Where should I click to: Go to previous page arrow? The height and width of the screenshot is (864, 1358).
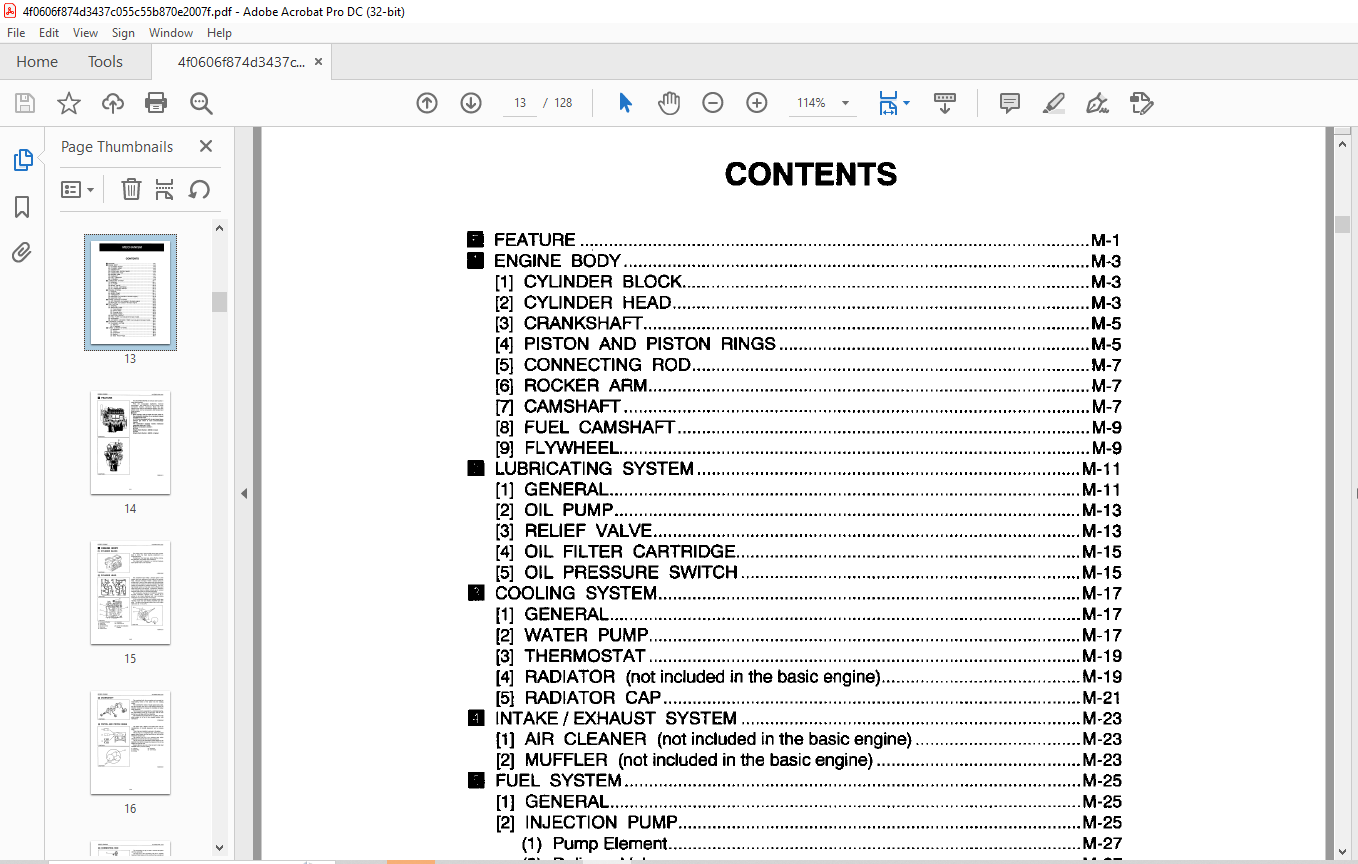point(427,103)
